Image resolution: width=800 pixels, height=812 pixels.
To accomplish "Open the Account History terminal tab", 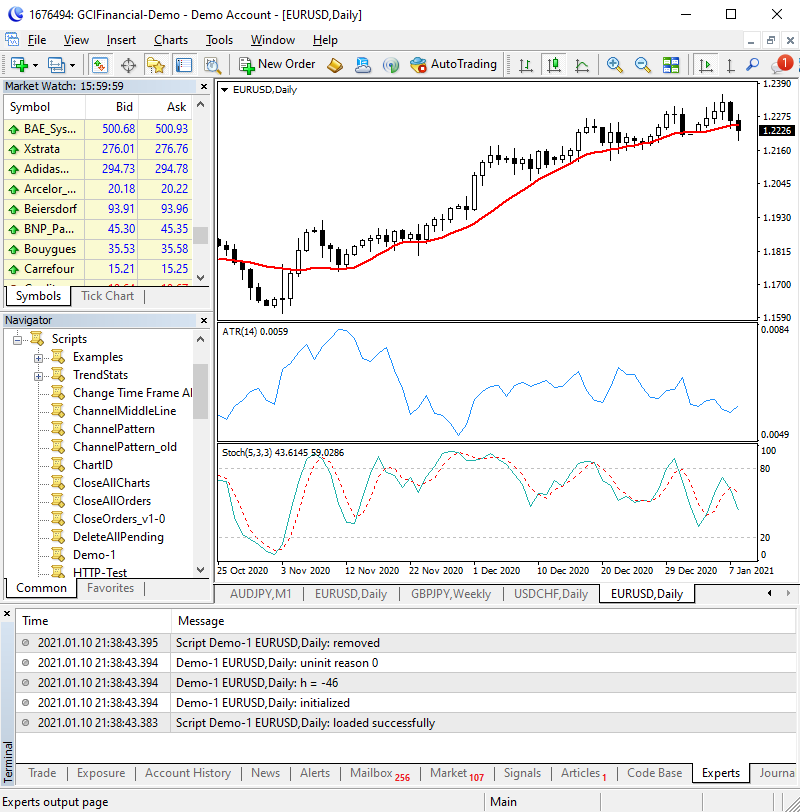I will pos(188,773).
